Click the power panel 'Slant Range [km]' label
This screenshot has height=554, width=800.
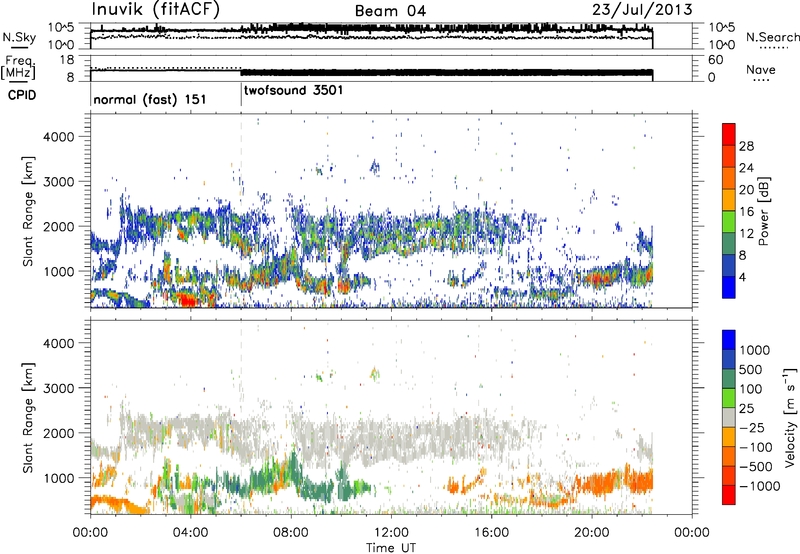click(28, 211)
